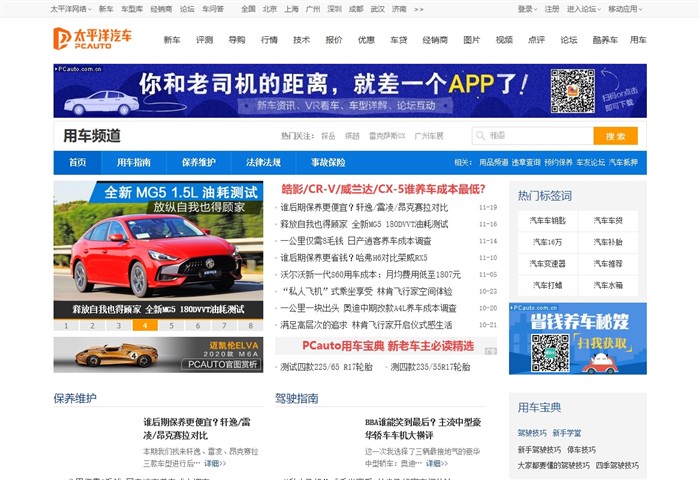This screenshot has width=700, height=480.
Task: Open article 一公里仅需8毛钱 日产逍客养车成本调查
Action: pos(356,241)
